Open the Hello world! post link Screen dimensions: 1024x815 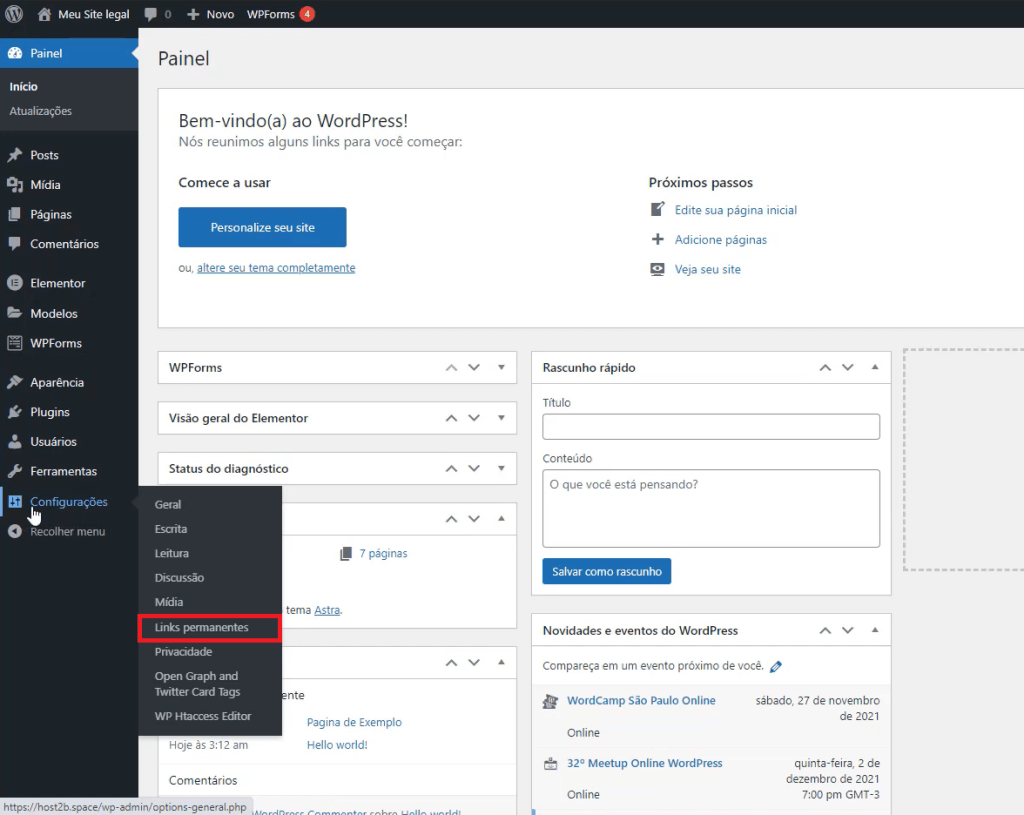[338, 745]
